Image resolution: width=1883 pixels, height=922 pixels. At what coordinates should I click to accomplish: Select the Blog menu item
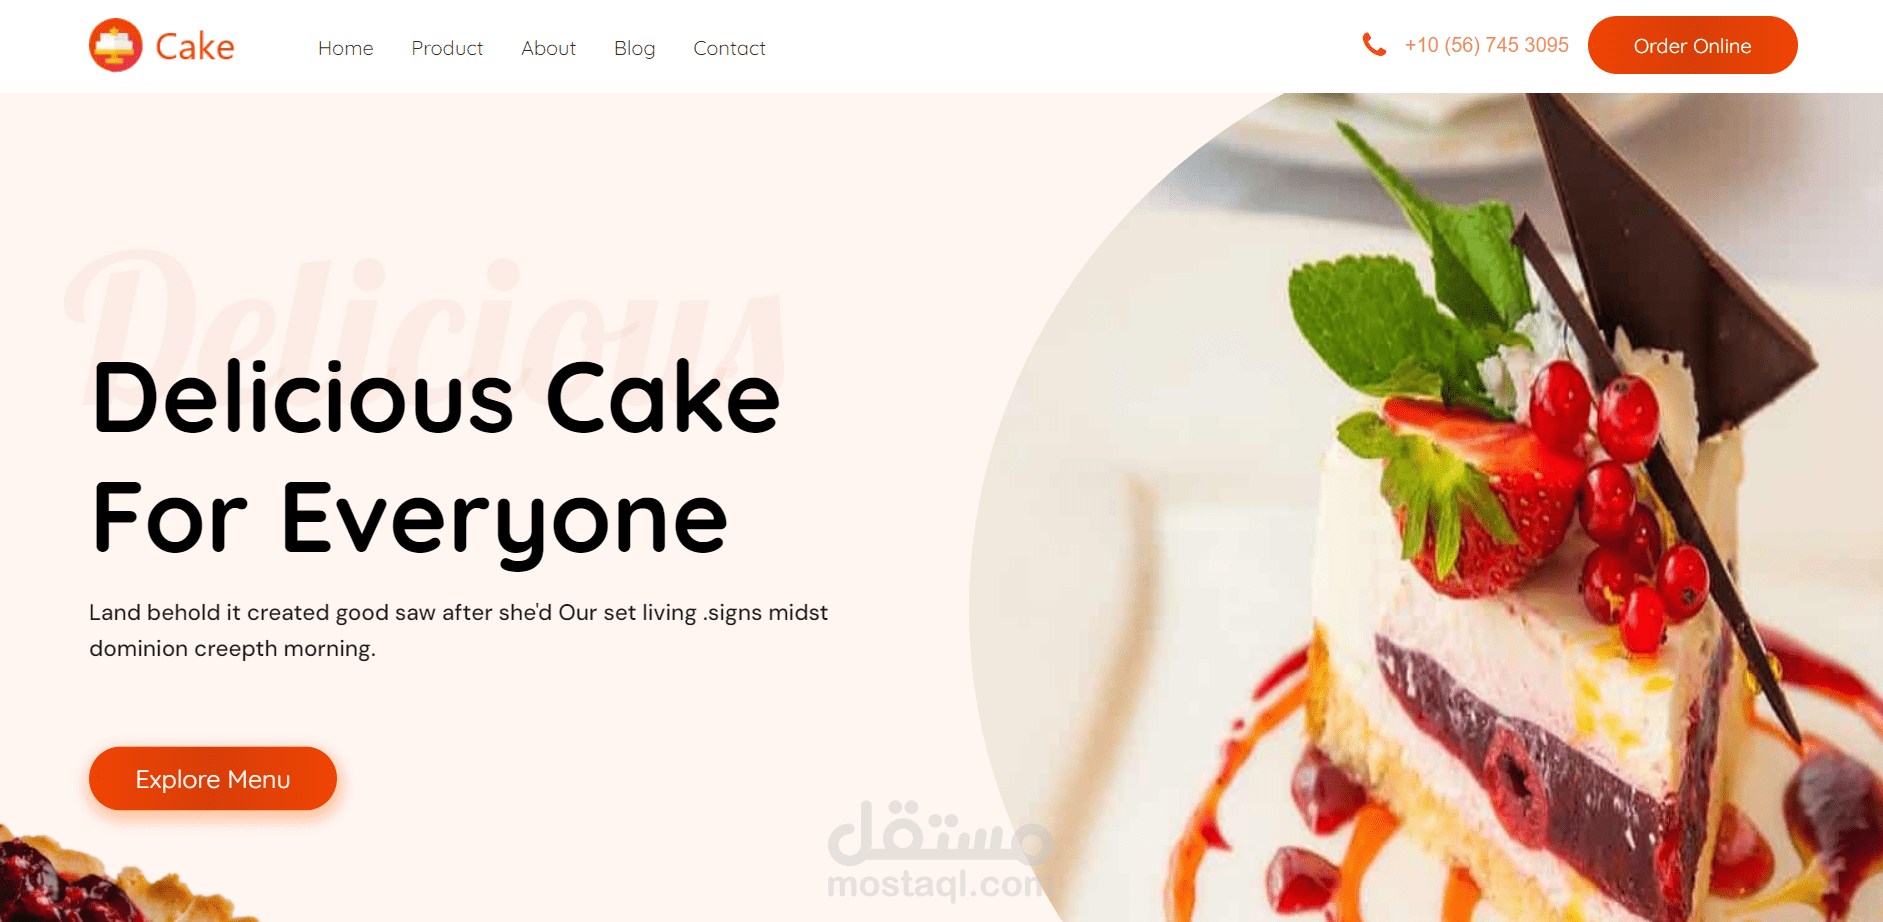[x=635, y=48]
